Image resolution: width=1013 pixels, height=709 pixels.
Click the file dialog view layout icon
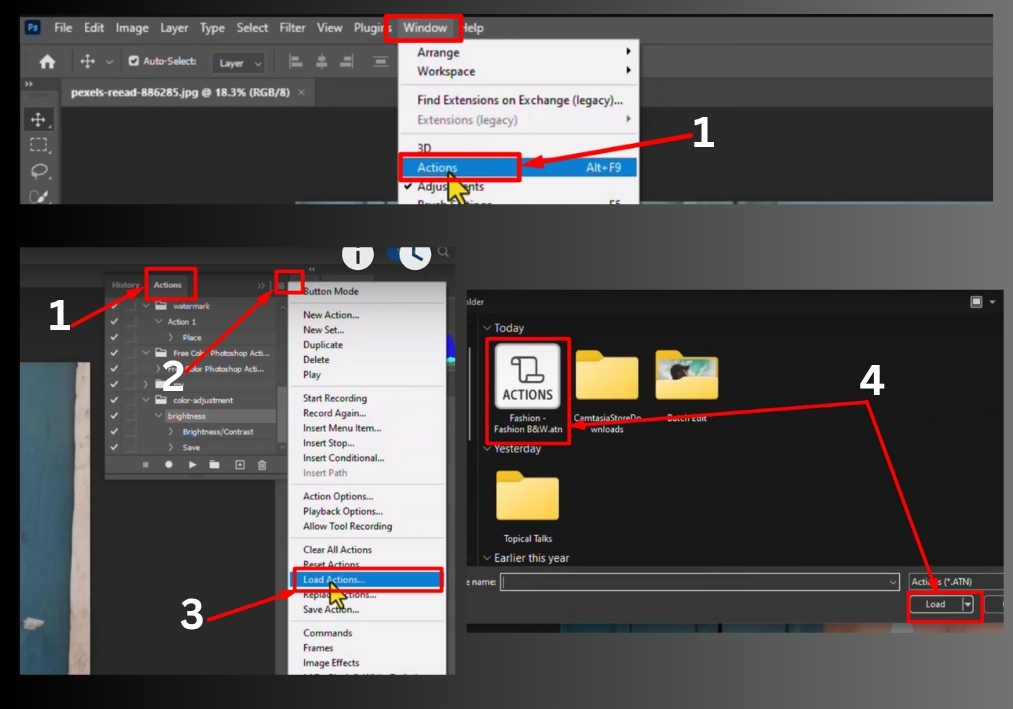[976, 302]
